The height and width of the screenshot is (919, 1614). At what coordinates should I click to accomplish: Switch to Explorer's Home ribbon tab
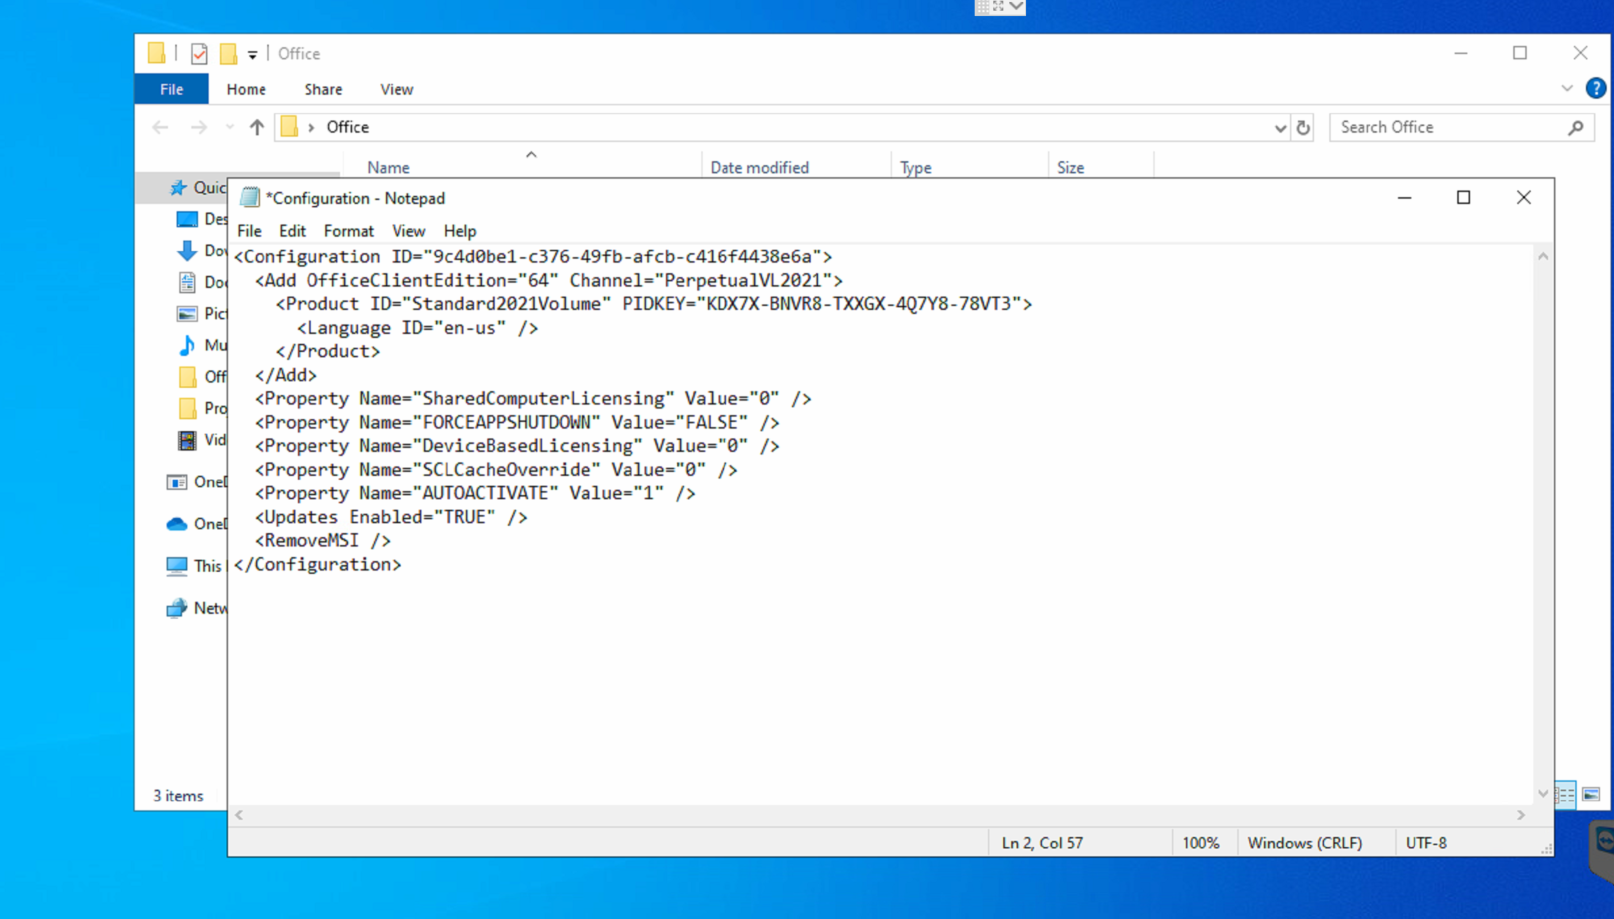tap(246, 89)
